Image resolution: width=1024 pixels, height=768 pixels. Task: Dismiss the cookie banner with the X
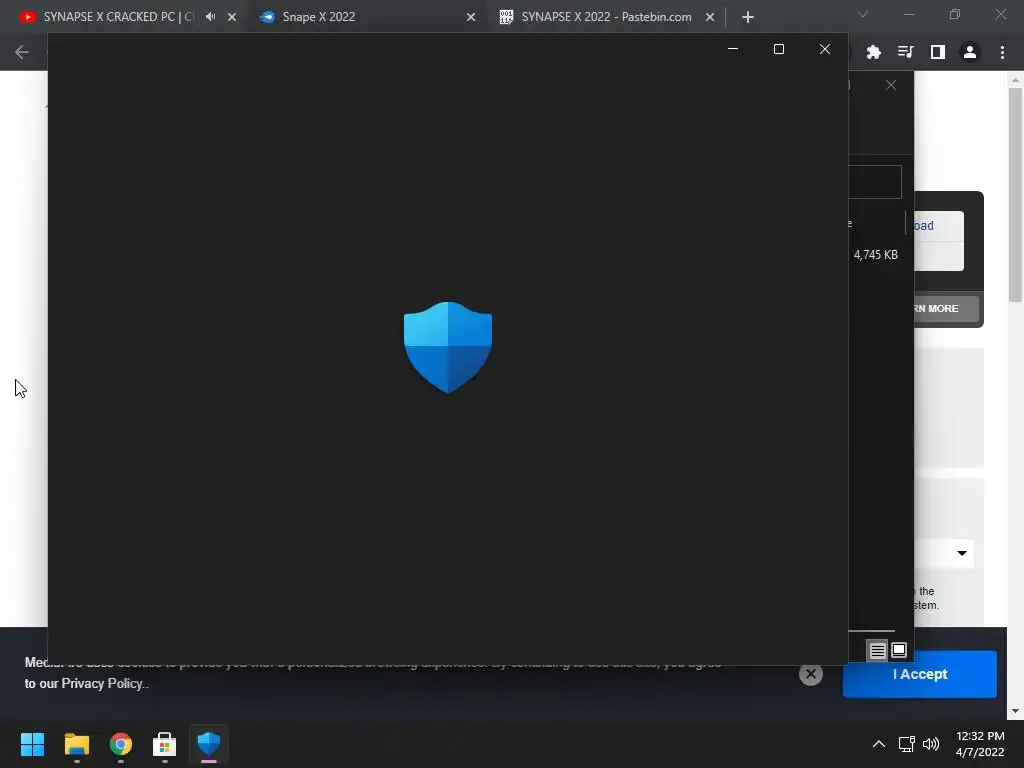[810, 674]
